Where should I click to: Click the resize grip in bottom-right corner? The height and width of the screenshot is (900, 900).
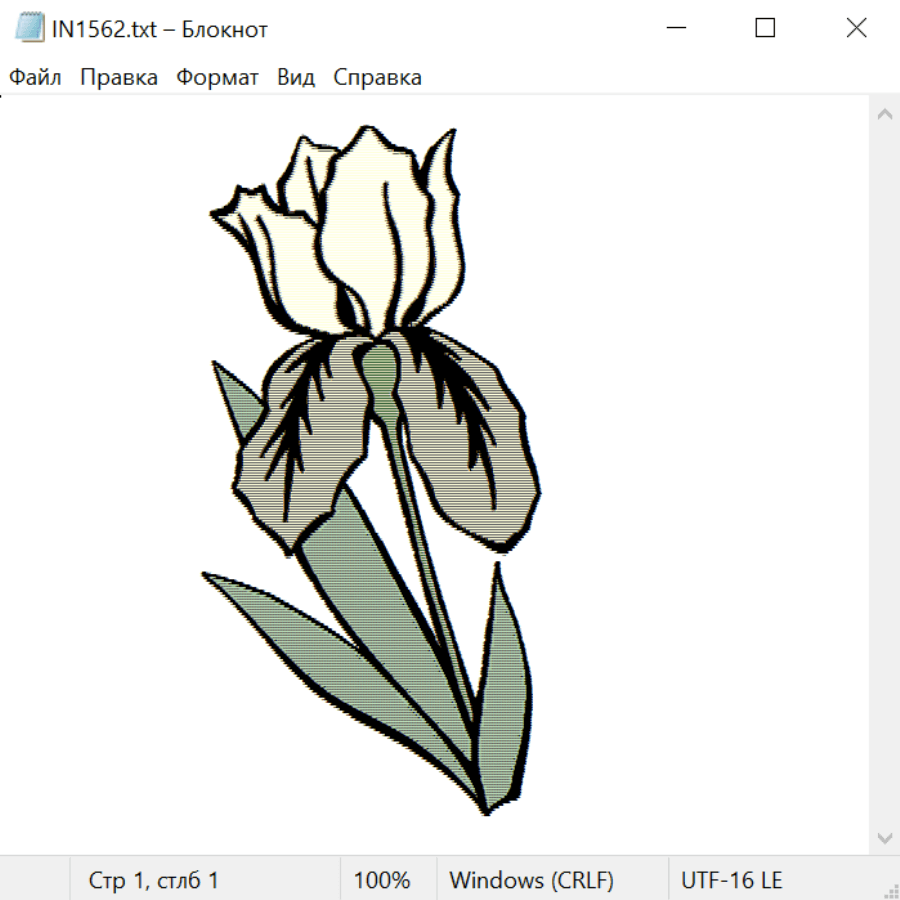[x=890, y=890]
